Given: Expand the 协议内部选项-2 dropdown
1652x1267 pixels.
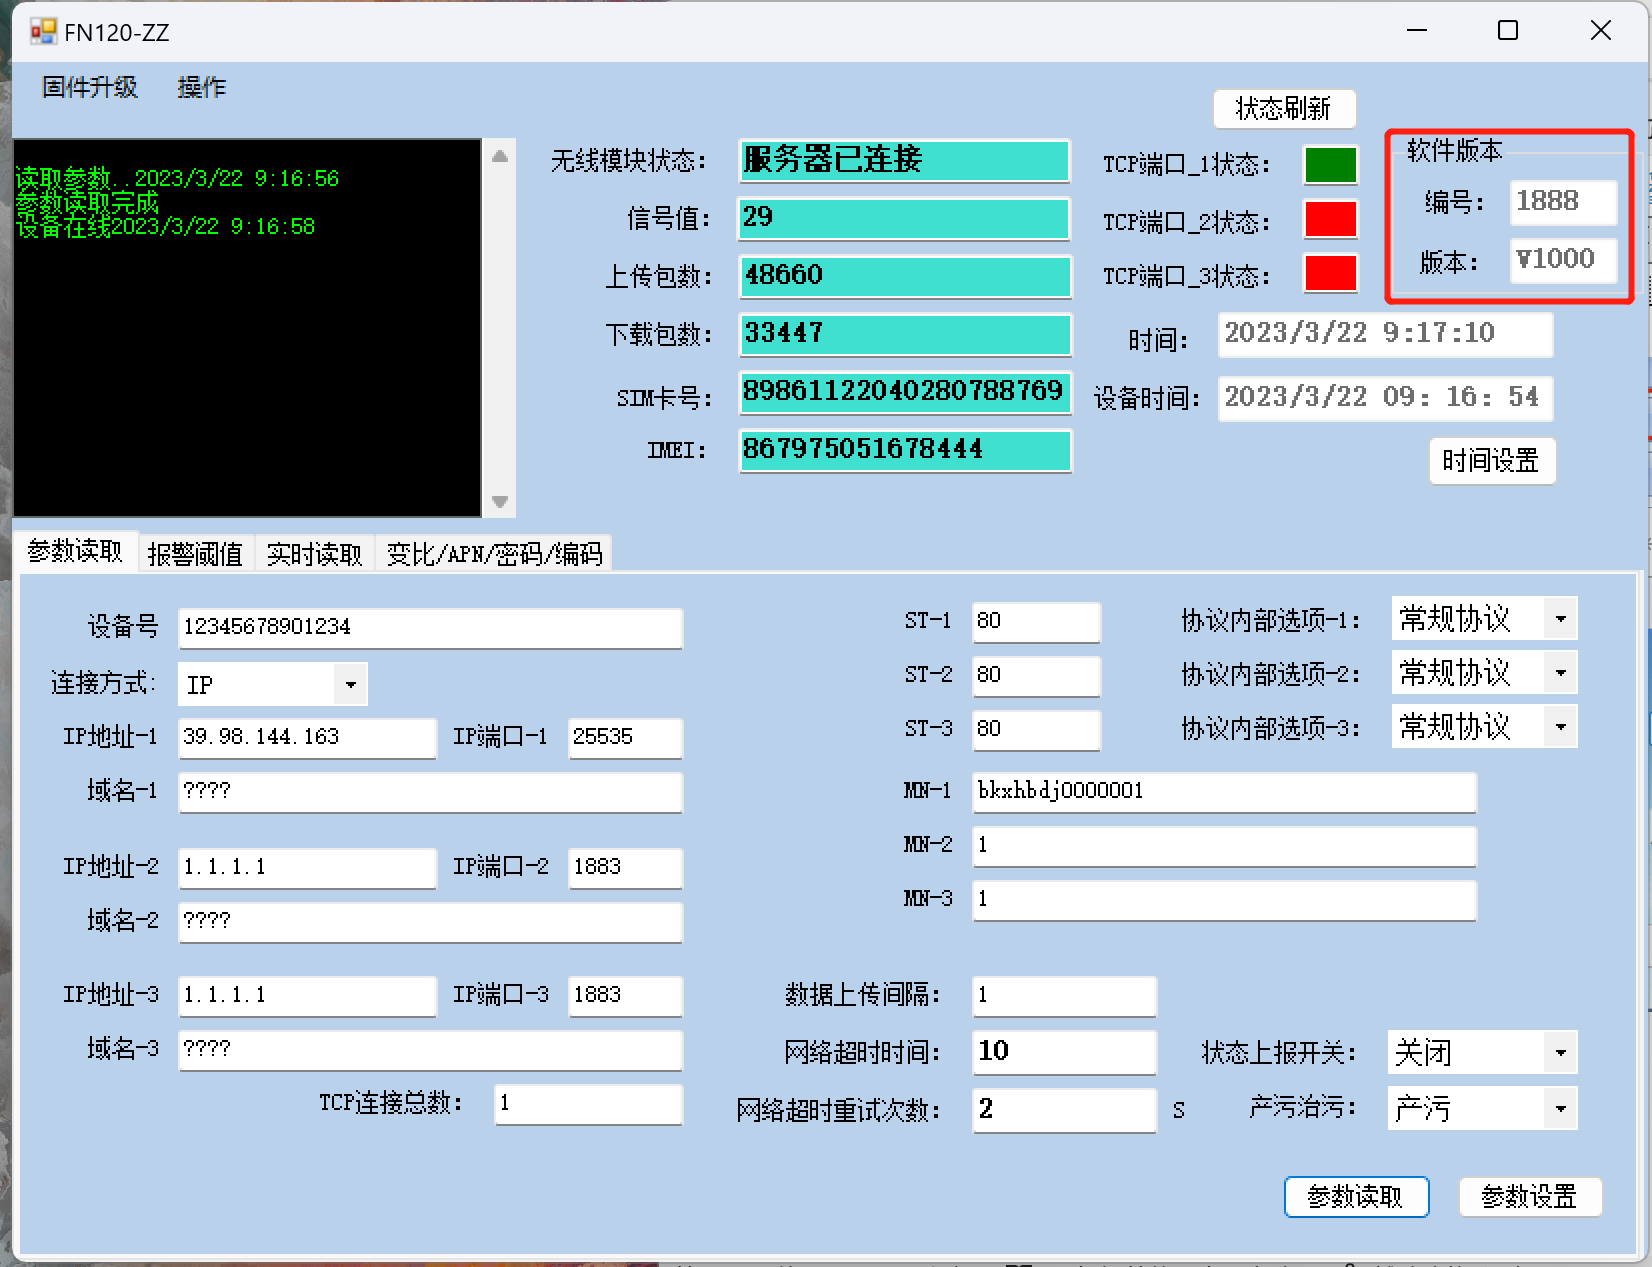Looking at the screenshot, I should coord(1559,673).
